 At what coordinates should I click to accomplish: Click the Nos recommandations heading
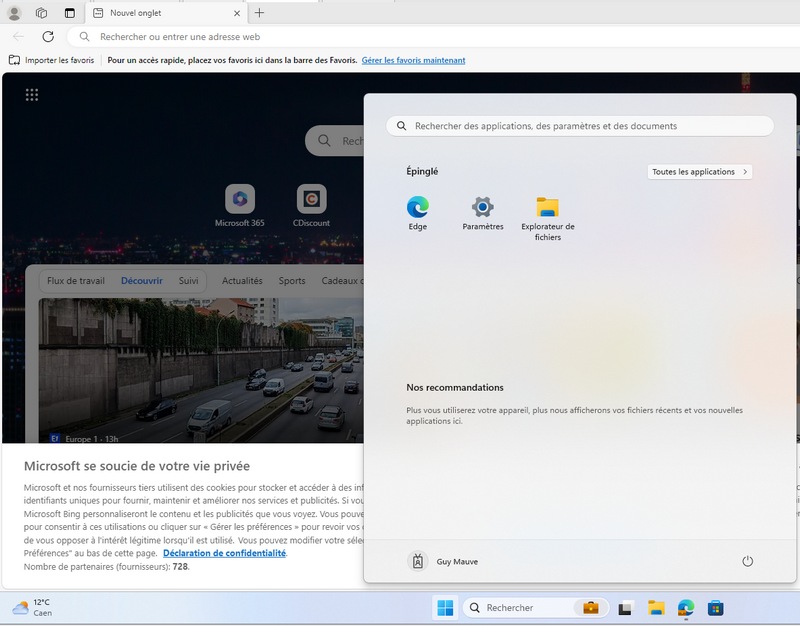[x=455, y=388]
